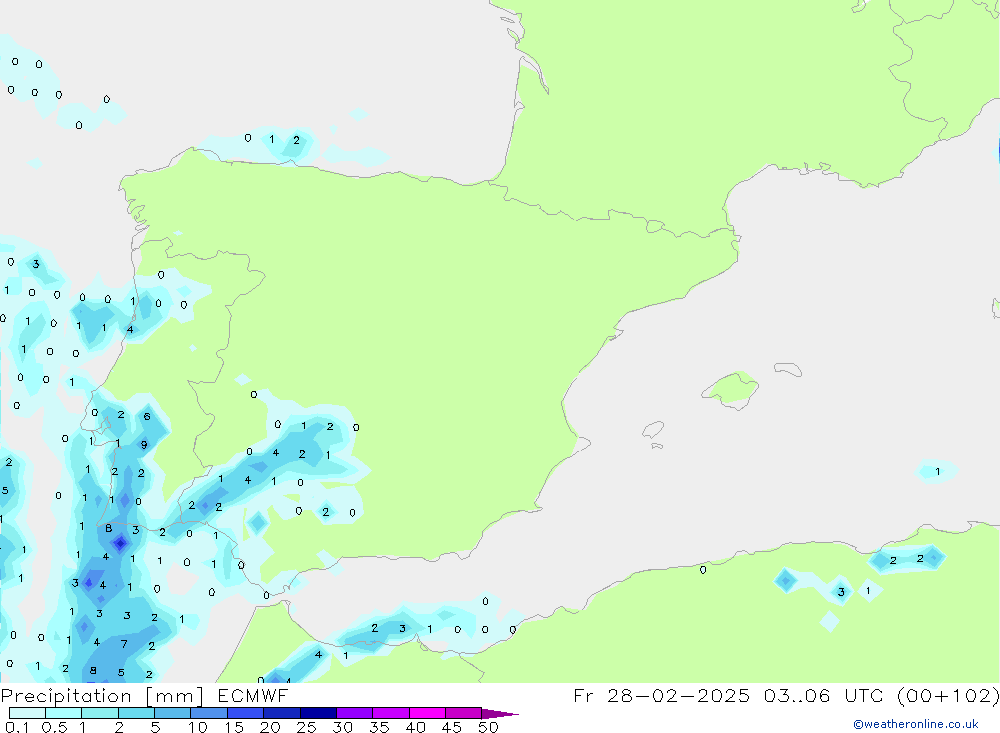
Task: Click the '35' legend scale label
Action: point(379,727)
